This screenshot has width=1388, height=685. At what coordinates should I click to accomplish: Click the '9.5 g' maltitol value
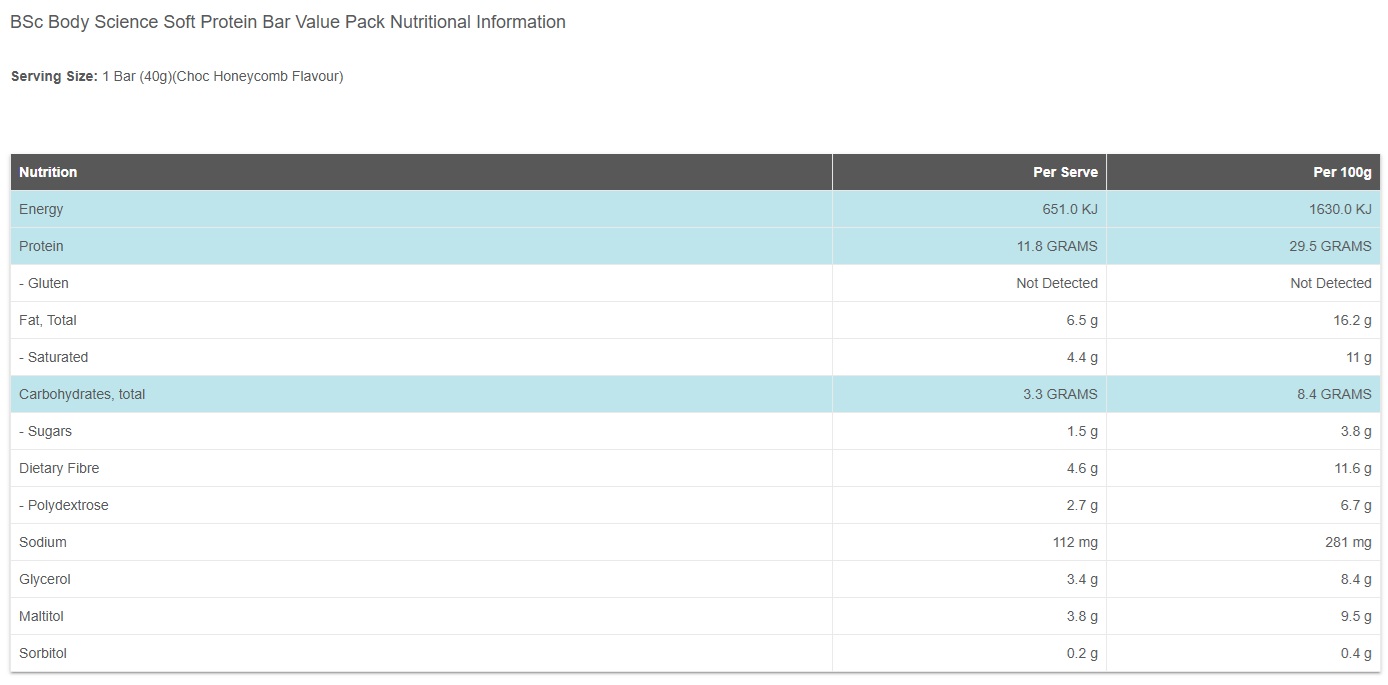click(x=1356, y=616)
